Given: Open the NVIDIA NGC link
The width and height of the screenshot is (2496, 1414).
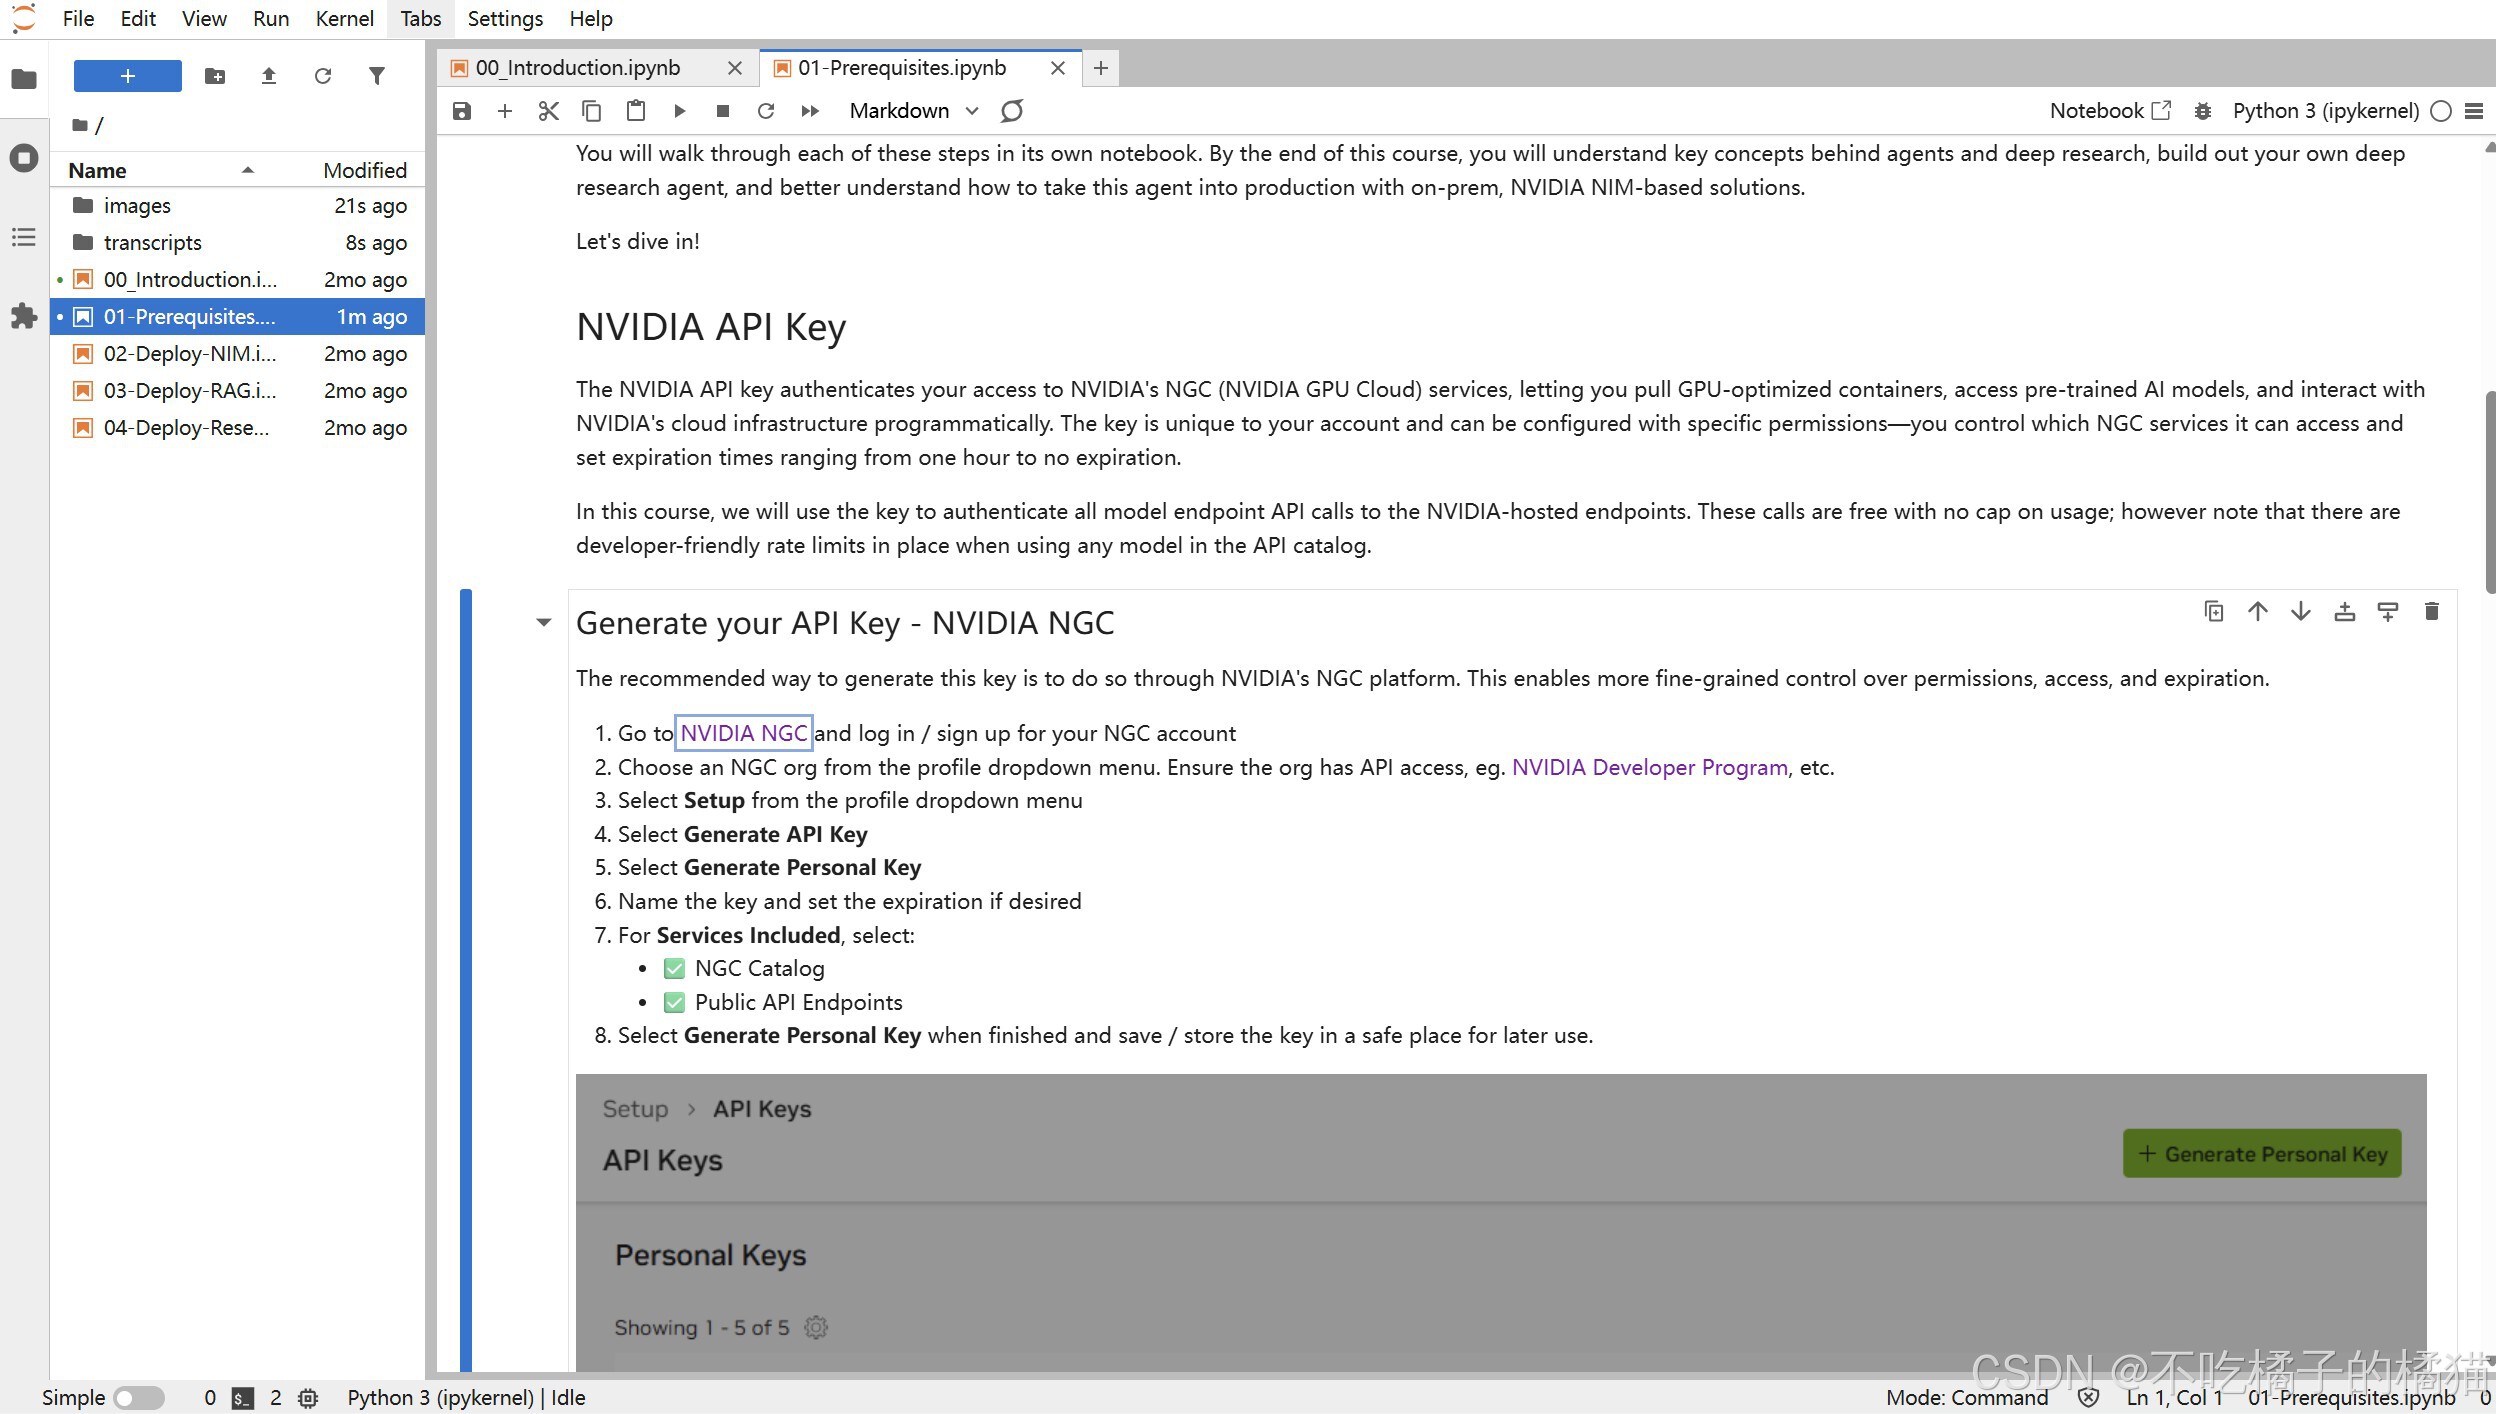Looking at the screenshot, I should click(x=743, y=733).
